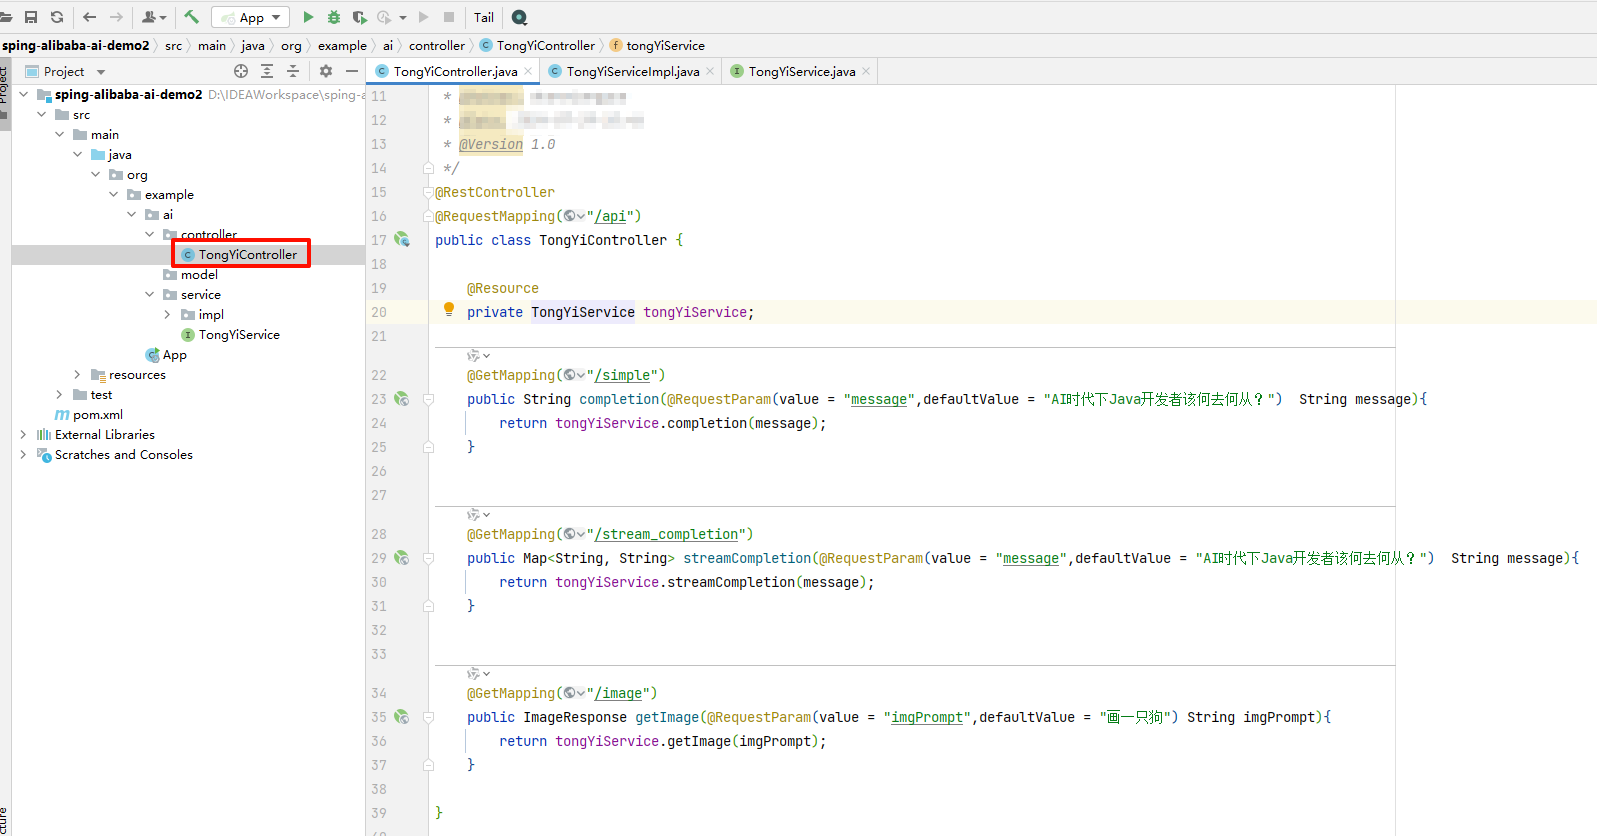This screenshot has height=836, width=1597.
Task: Click the open folder icon in toolbar
Action: [x=6, y=17]
